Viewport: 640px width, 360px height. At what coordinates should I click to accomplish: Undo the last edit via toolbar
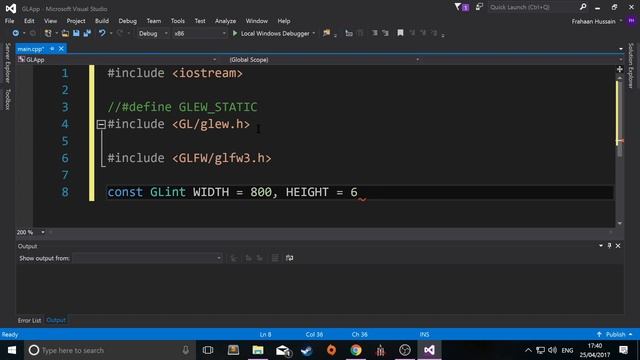tap(102, 33)
